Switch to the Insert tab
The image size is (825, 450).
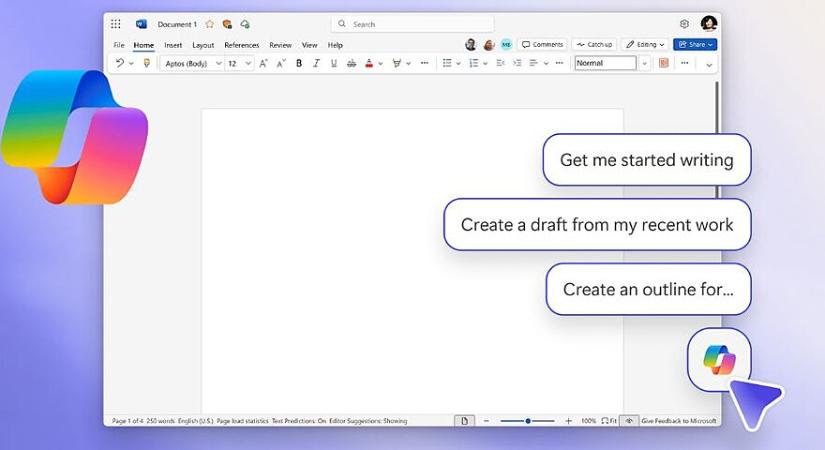[x=173, y=45]
